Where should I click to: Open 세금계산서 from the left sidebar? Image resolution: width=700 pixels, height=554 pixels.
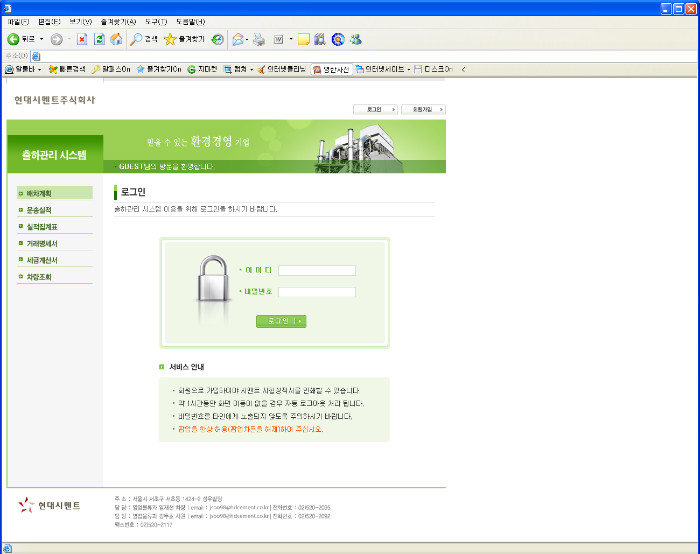click(55, 260)
